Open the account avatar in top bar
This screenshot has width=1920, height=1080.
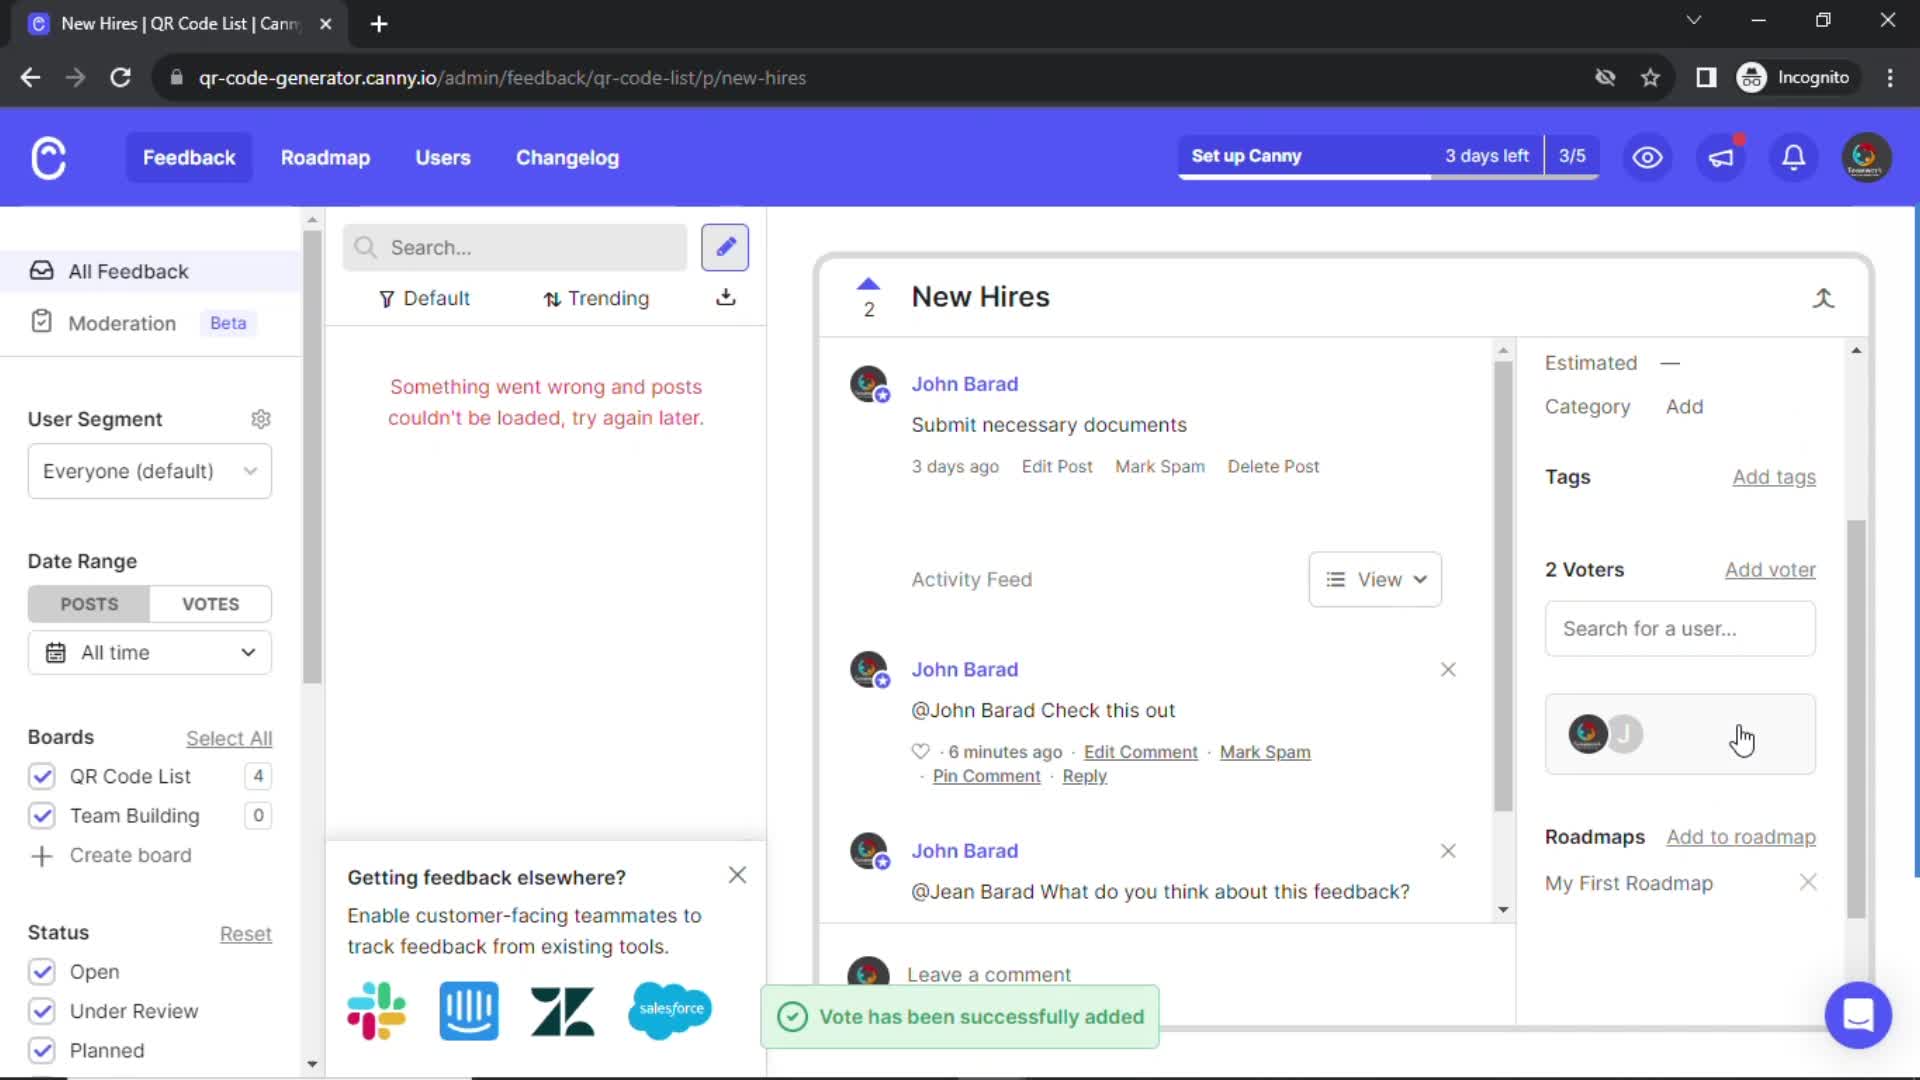point(1865,157)
